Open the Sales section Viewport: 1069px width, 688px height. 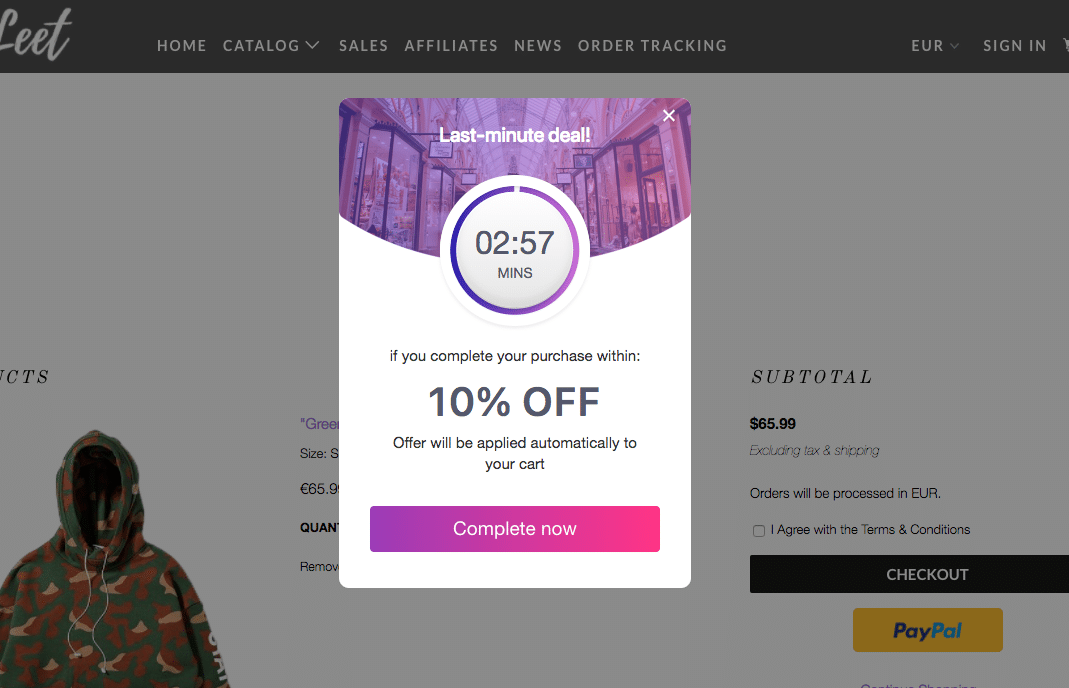coord(363,45)
